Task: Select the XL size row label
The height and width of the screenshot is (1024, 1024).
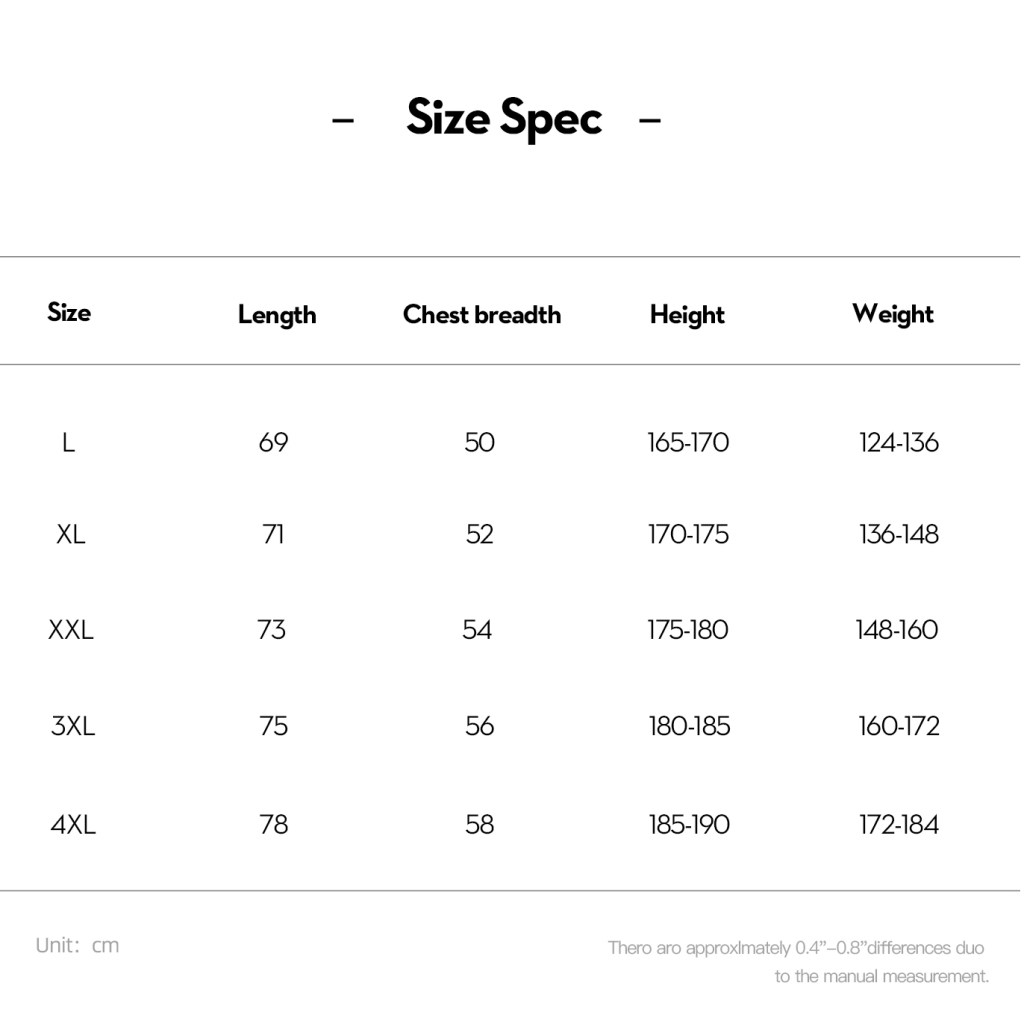Action: 71,534
